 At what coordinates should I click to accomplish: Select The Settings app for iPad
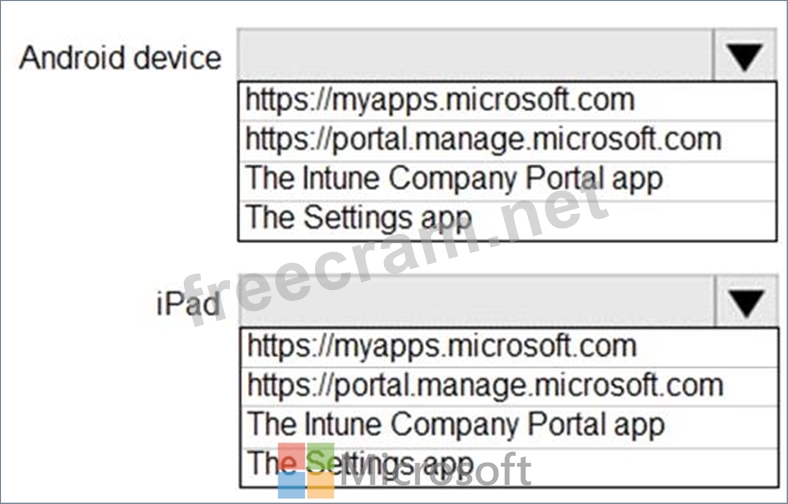[x=510, y=467]
